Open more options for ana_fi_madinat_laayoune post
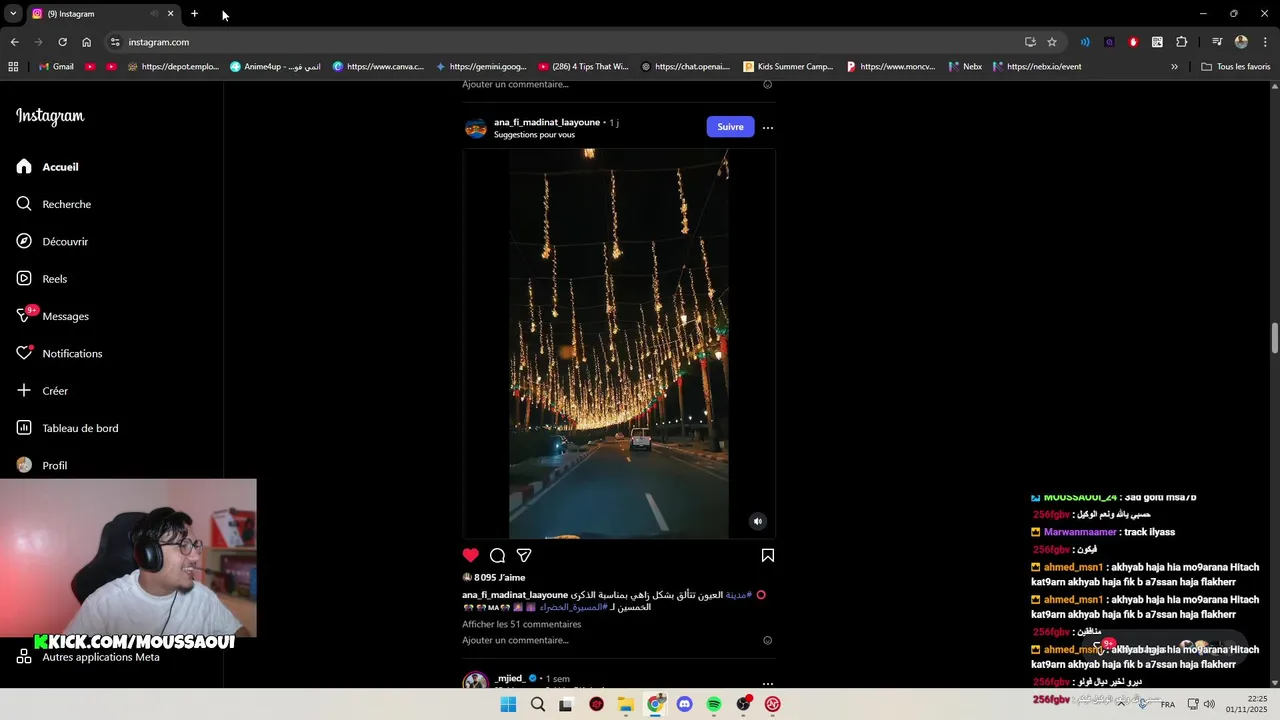 coord(768,127)
